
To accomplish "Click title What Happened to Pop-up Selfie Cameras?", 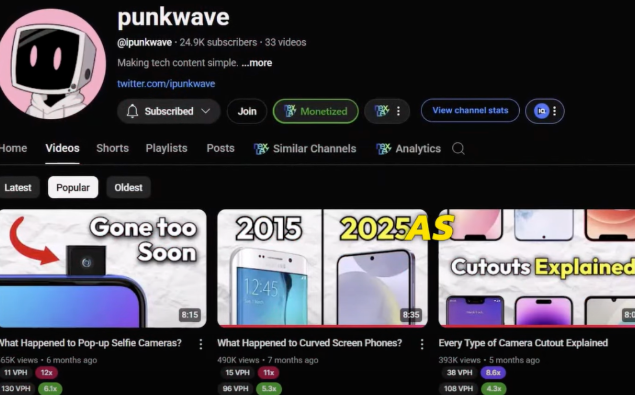I will (x=91, y=343).
